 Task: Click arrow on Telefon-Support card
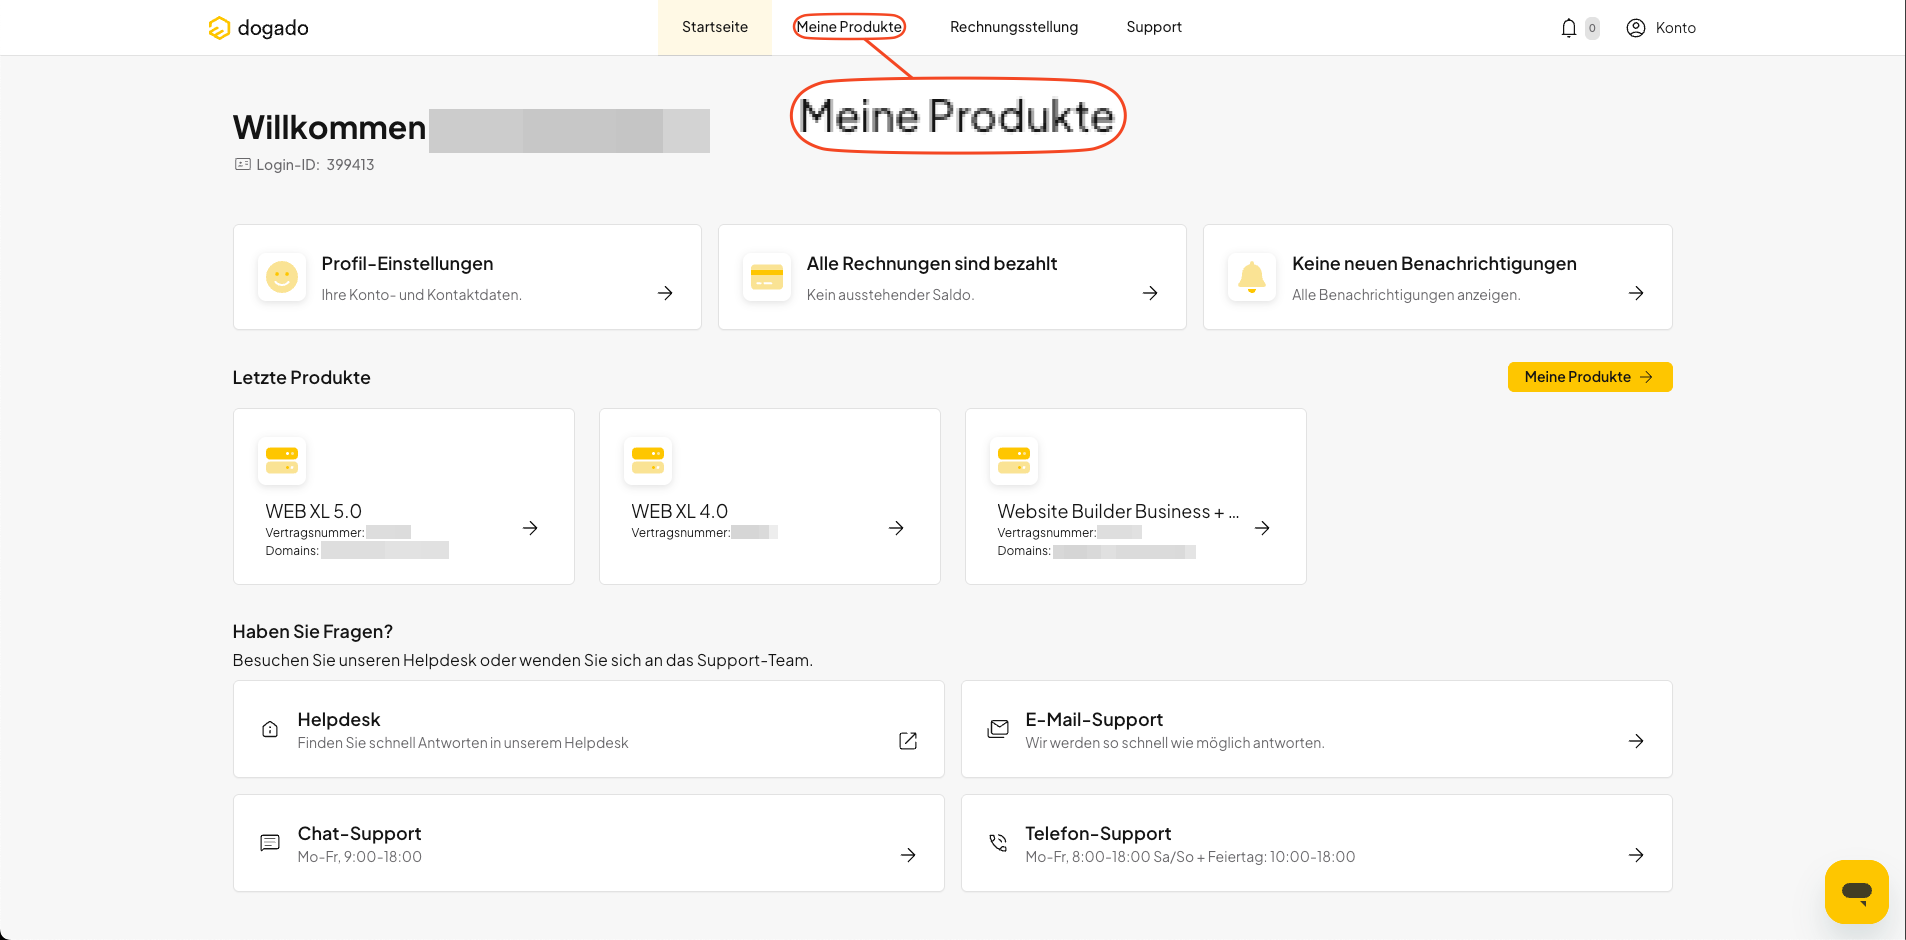click(1636, 855)
